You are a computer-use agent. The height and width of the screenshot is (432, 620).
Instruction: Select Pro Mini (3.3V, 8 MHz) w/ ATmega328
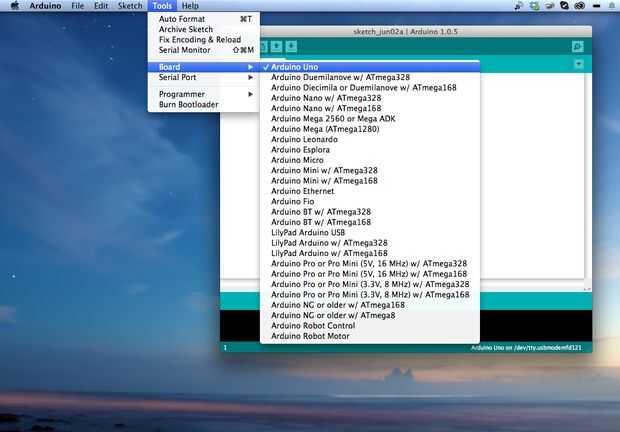[x=370, y=284]
